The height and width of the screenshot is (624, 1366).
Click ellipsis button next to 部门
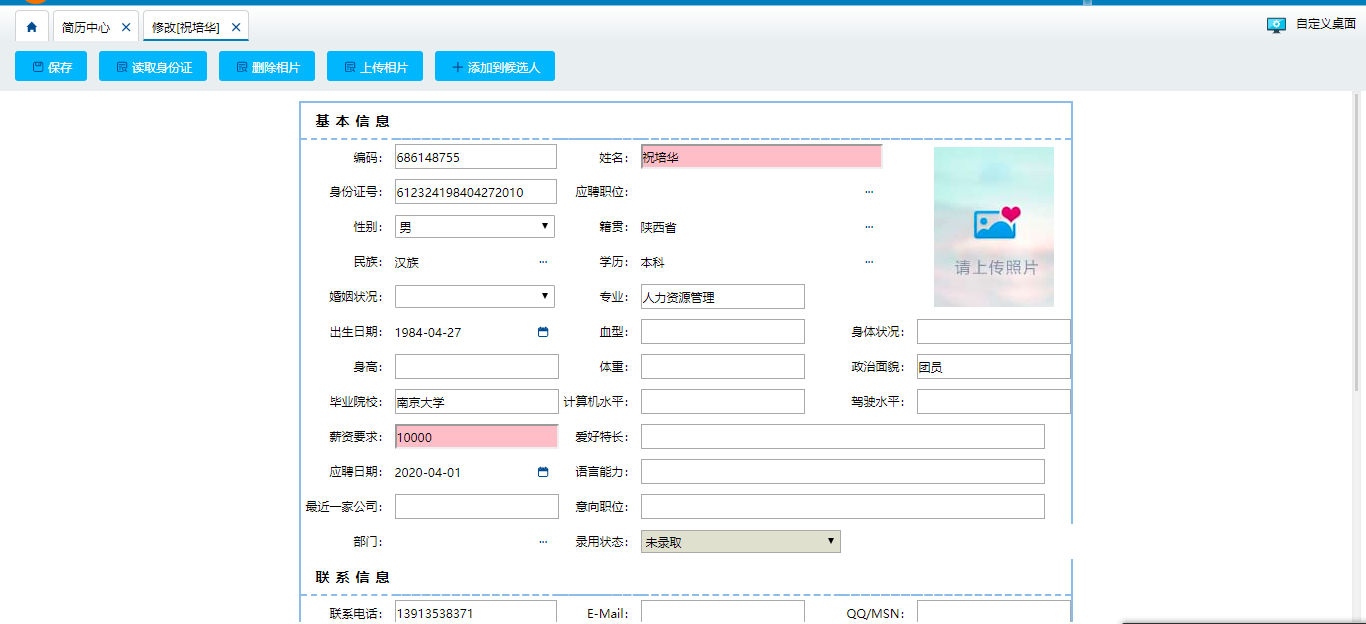coord(543,542)
